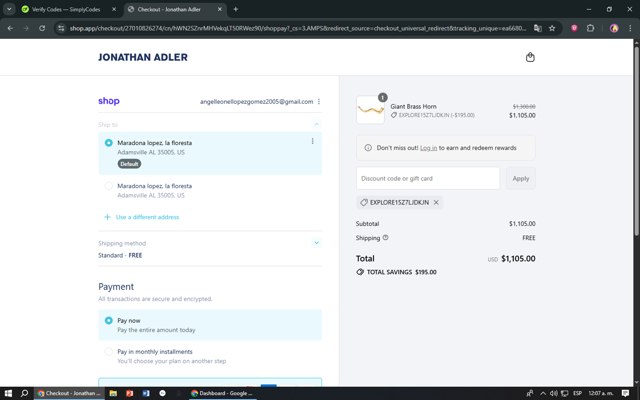Screen dimensions: 640x400
Task: Click the ESP language indicator
Action: [577, 393]
